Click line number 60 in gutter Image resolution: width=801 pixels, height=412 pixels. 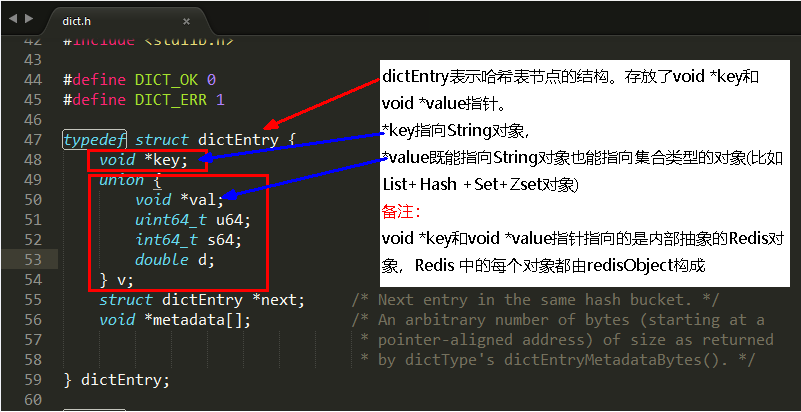[33, 400]
